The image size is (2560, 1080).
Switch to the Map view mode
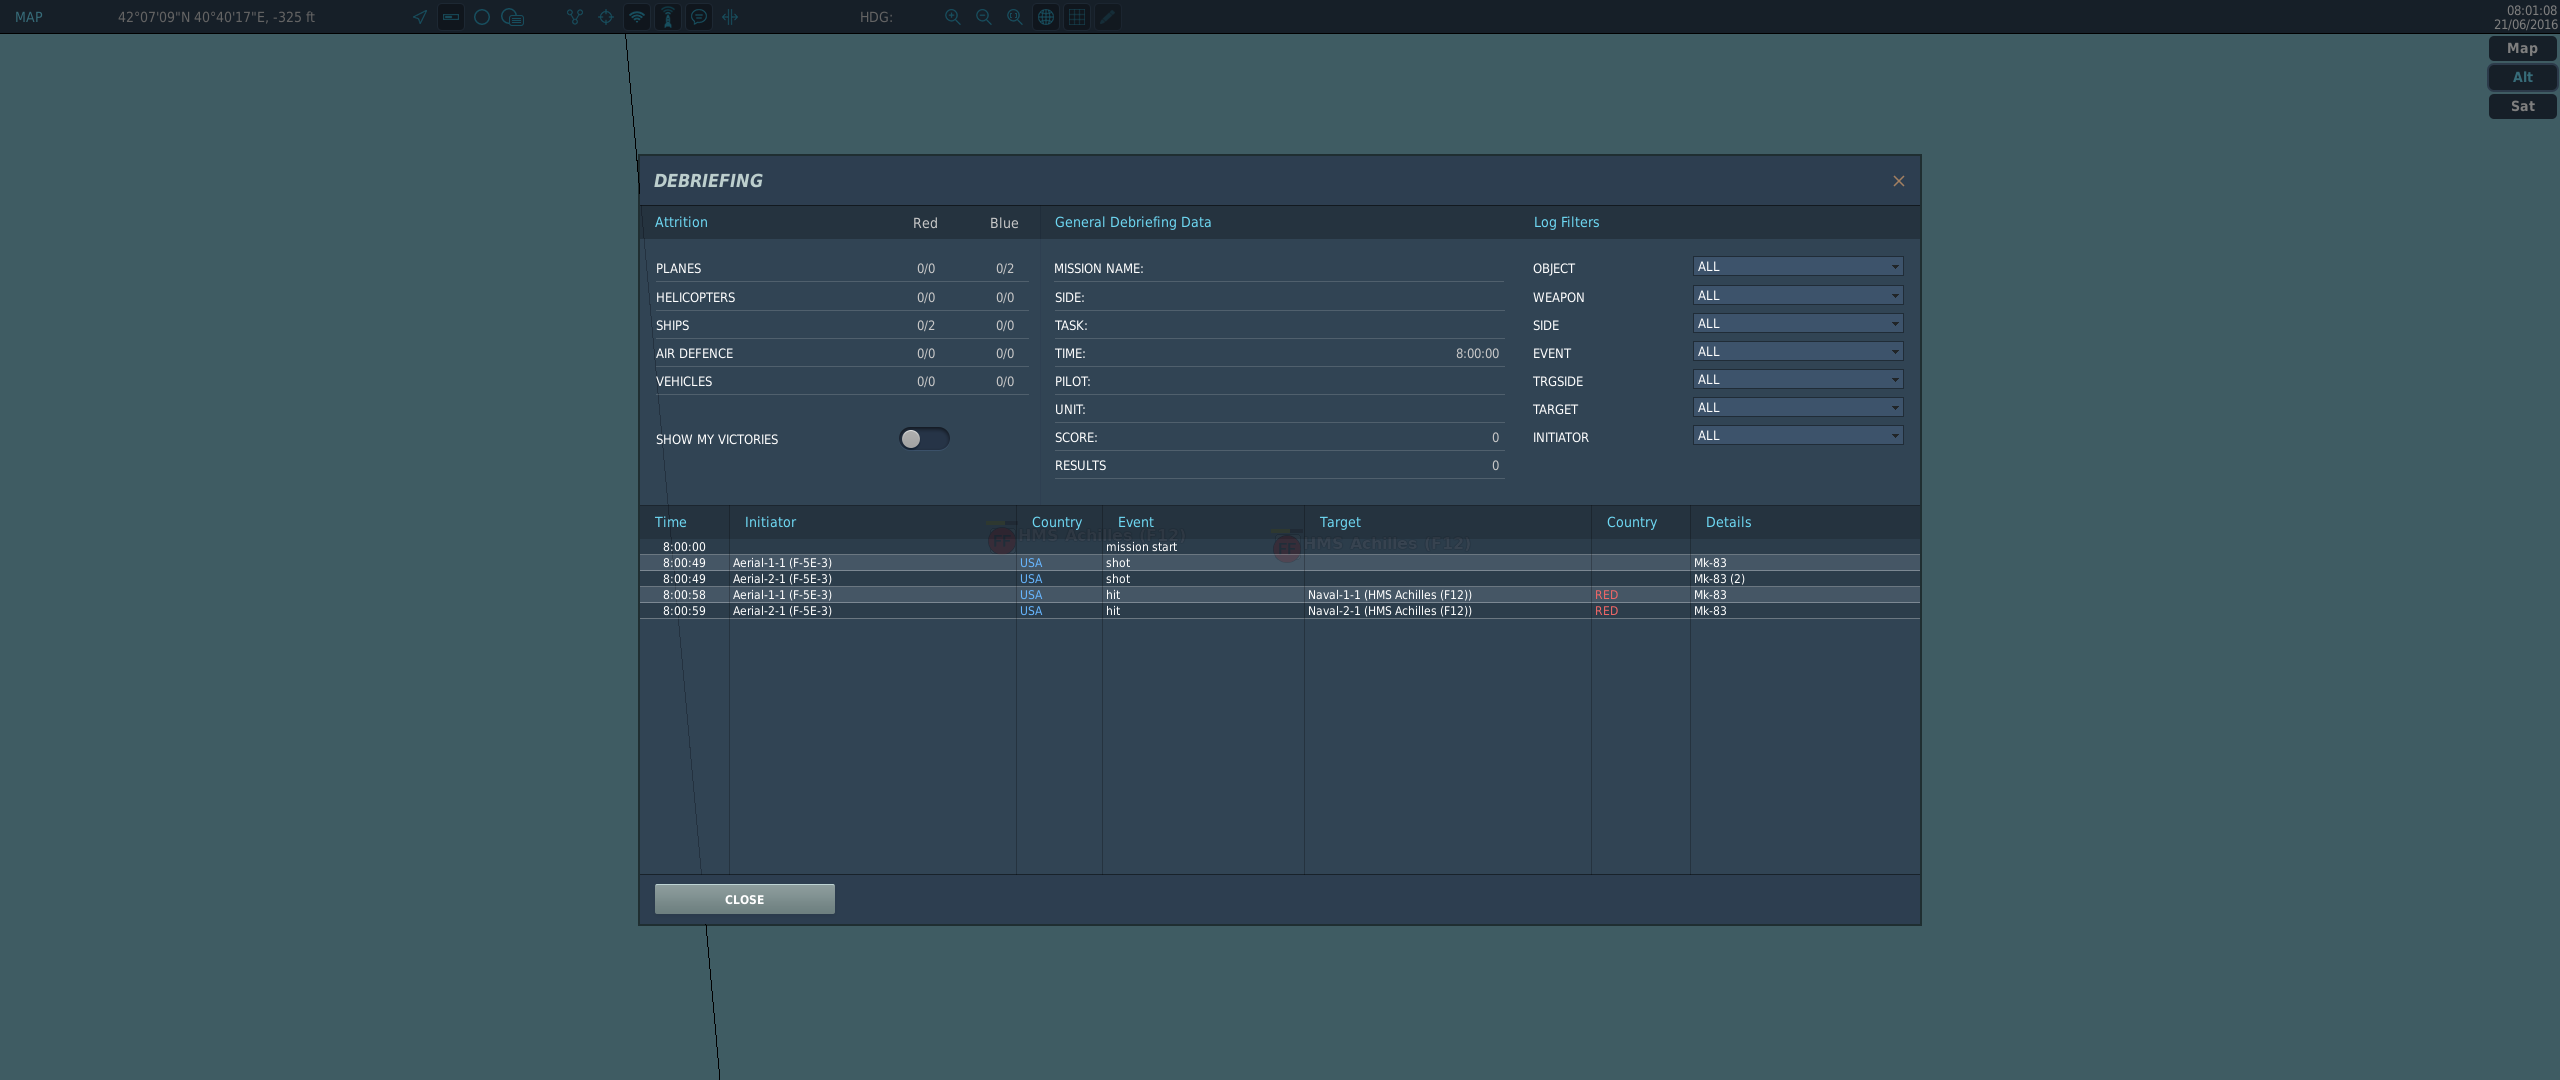(x=2522, y=49)
